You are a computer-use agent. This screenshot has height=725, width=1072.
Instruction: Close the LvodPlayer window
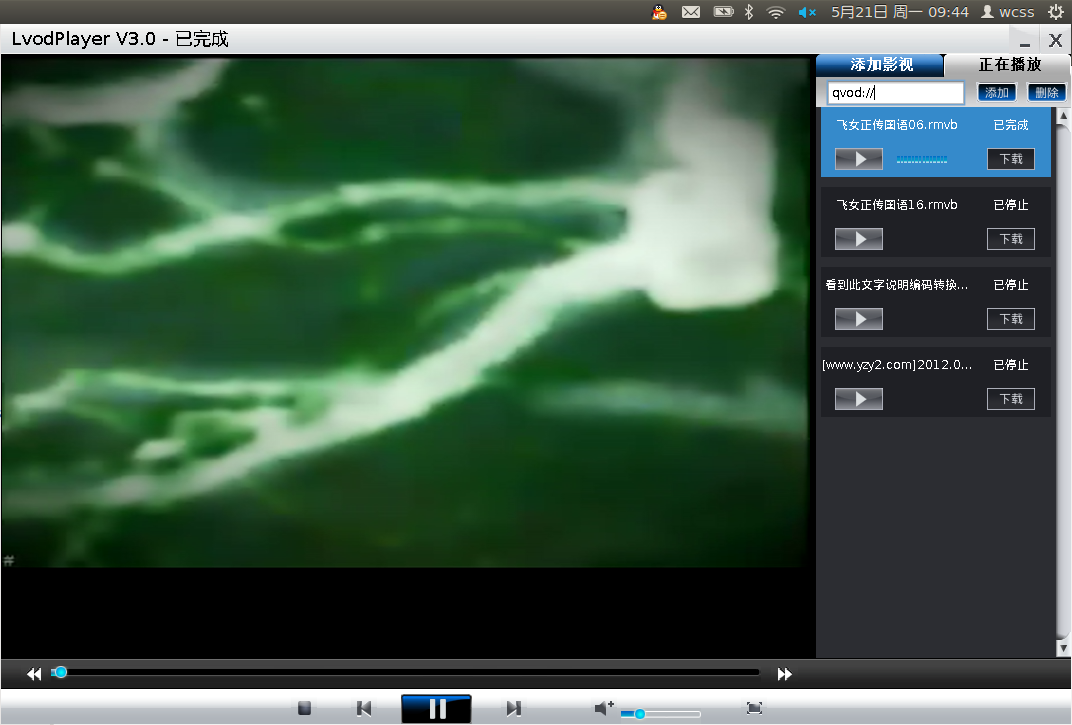point(1056,40)
